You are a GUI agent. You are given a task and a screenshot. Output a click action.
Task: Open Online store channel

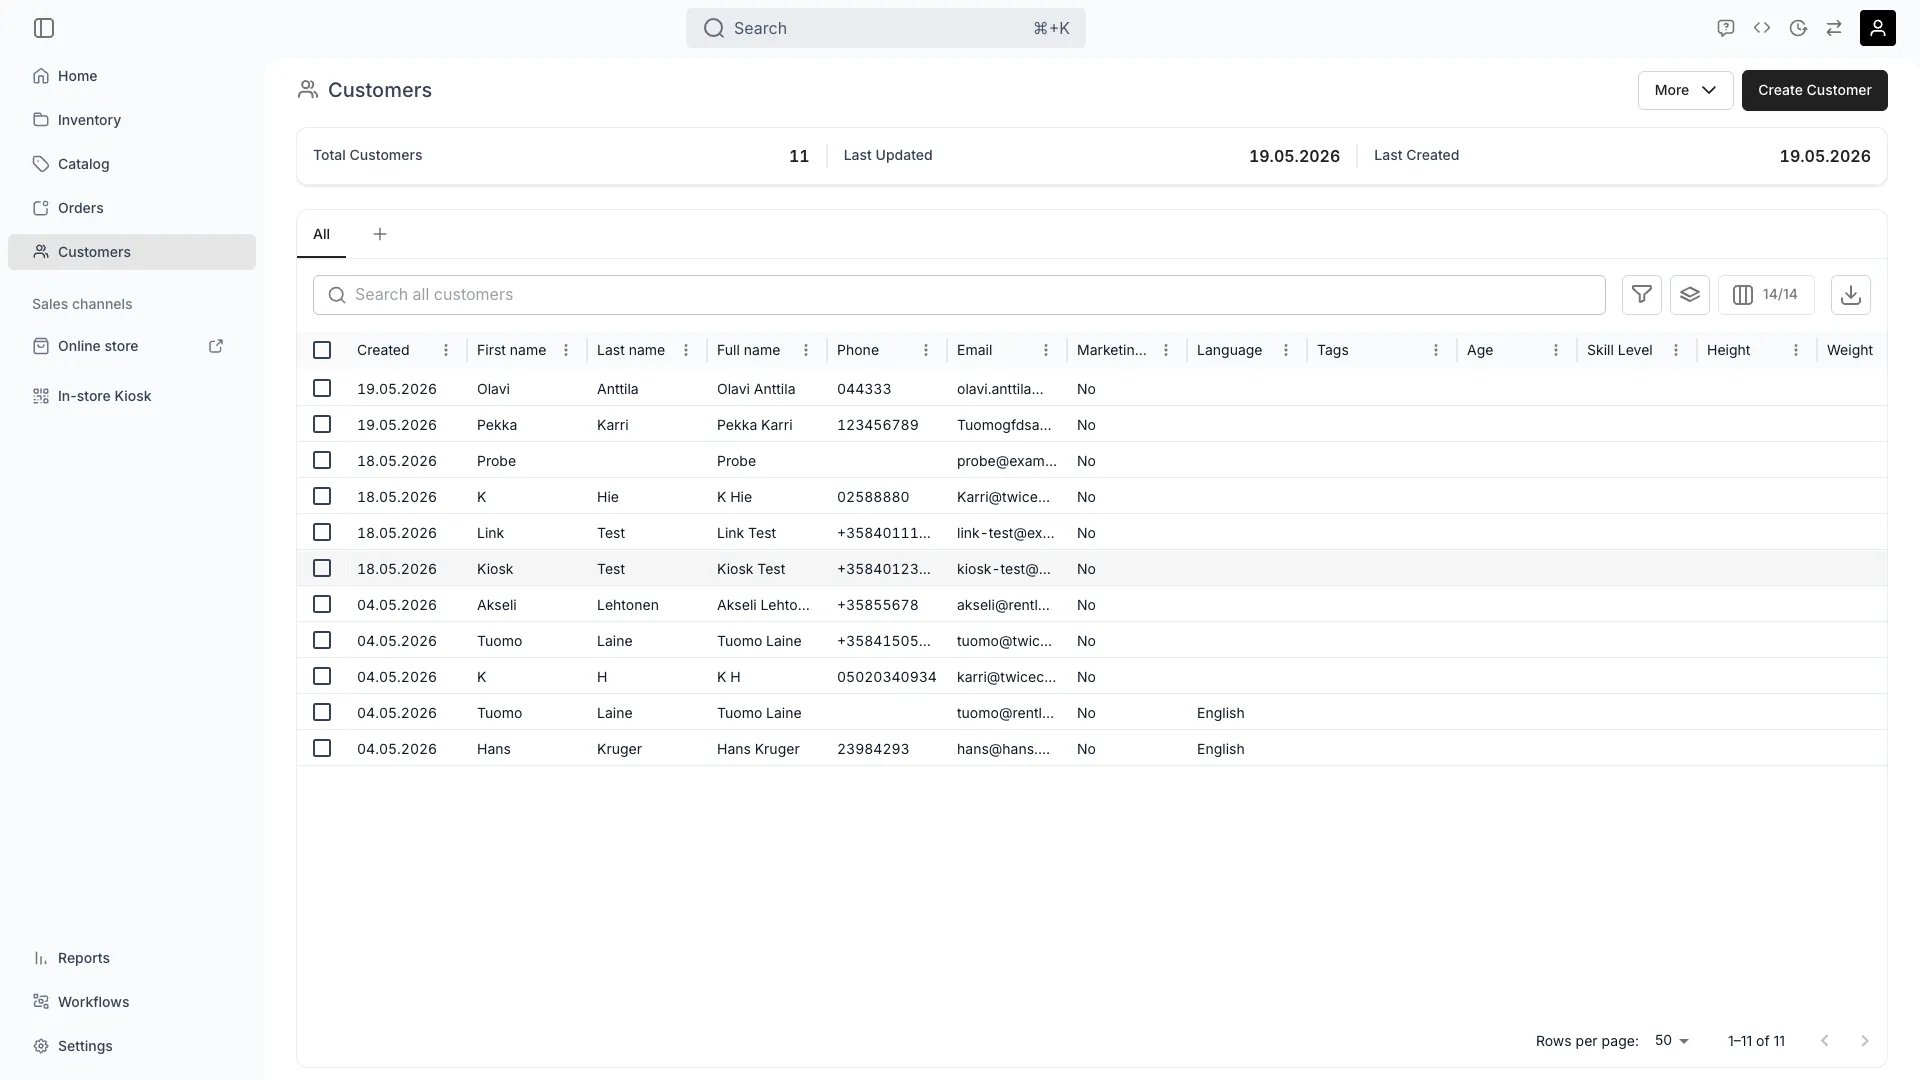click(98, 346)
